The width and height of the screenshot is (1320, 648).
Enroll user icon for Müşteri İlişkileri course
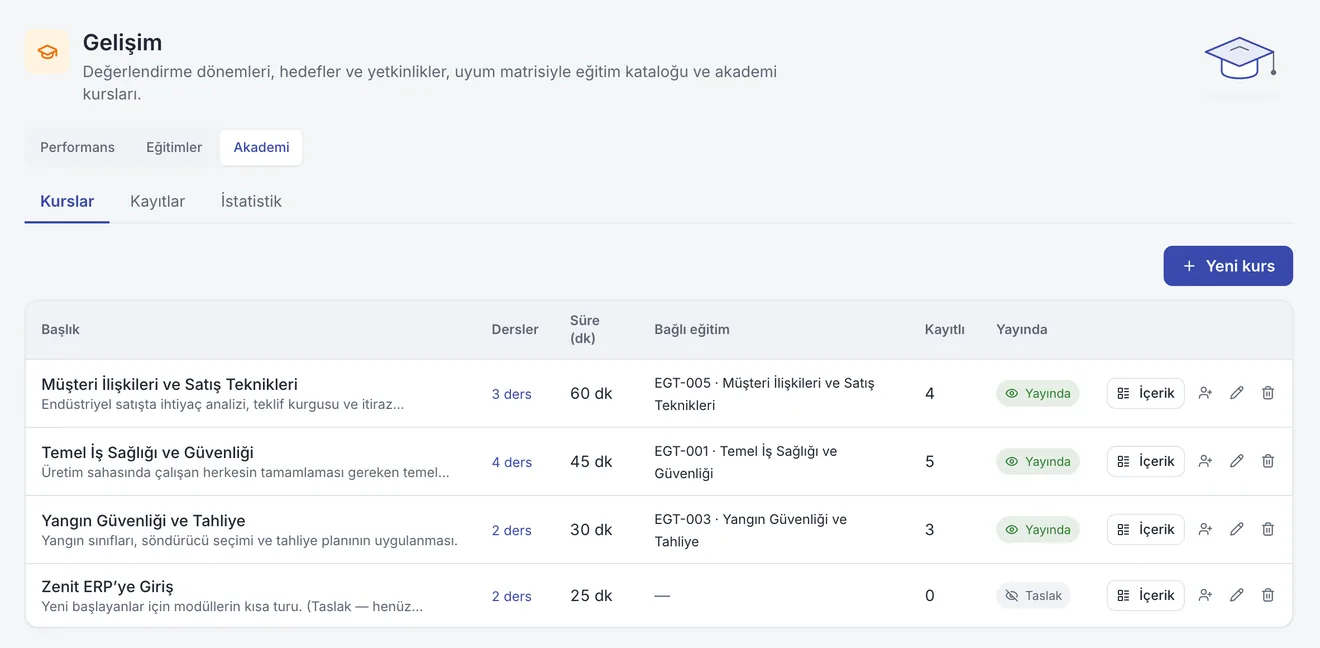click(x=1205, y=393)
